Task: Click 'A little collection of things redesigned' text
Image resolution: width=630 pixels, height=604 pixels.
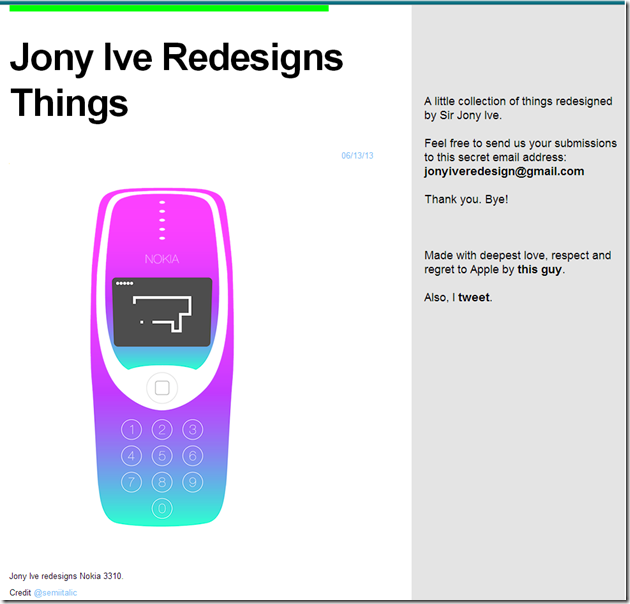Action: tap(518, 101)
